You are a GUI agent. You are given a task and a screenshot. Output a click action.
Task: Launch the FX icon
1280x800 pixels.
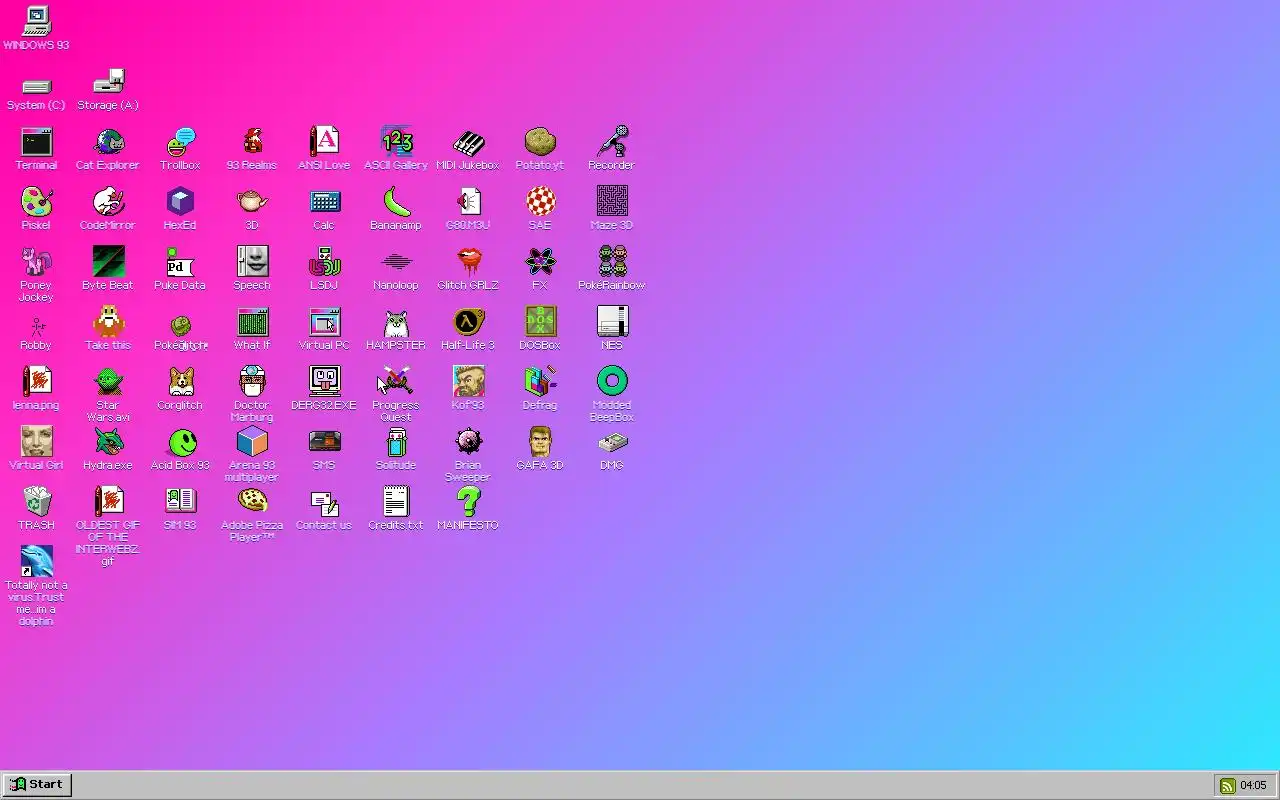(x=540, y=262)
